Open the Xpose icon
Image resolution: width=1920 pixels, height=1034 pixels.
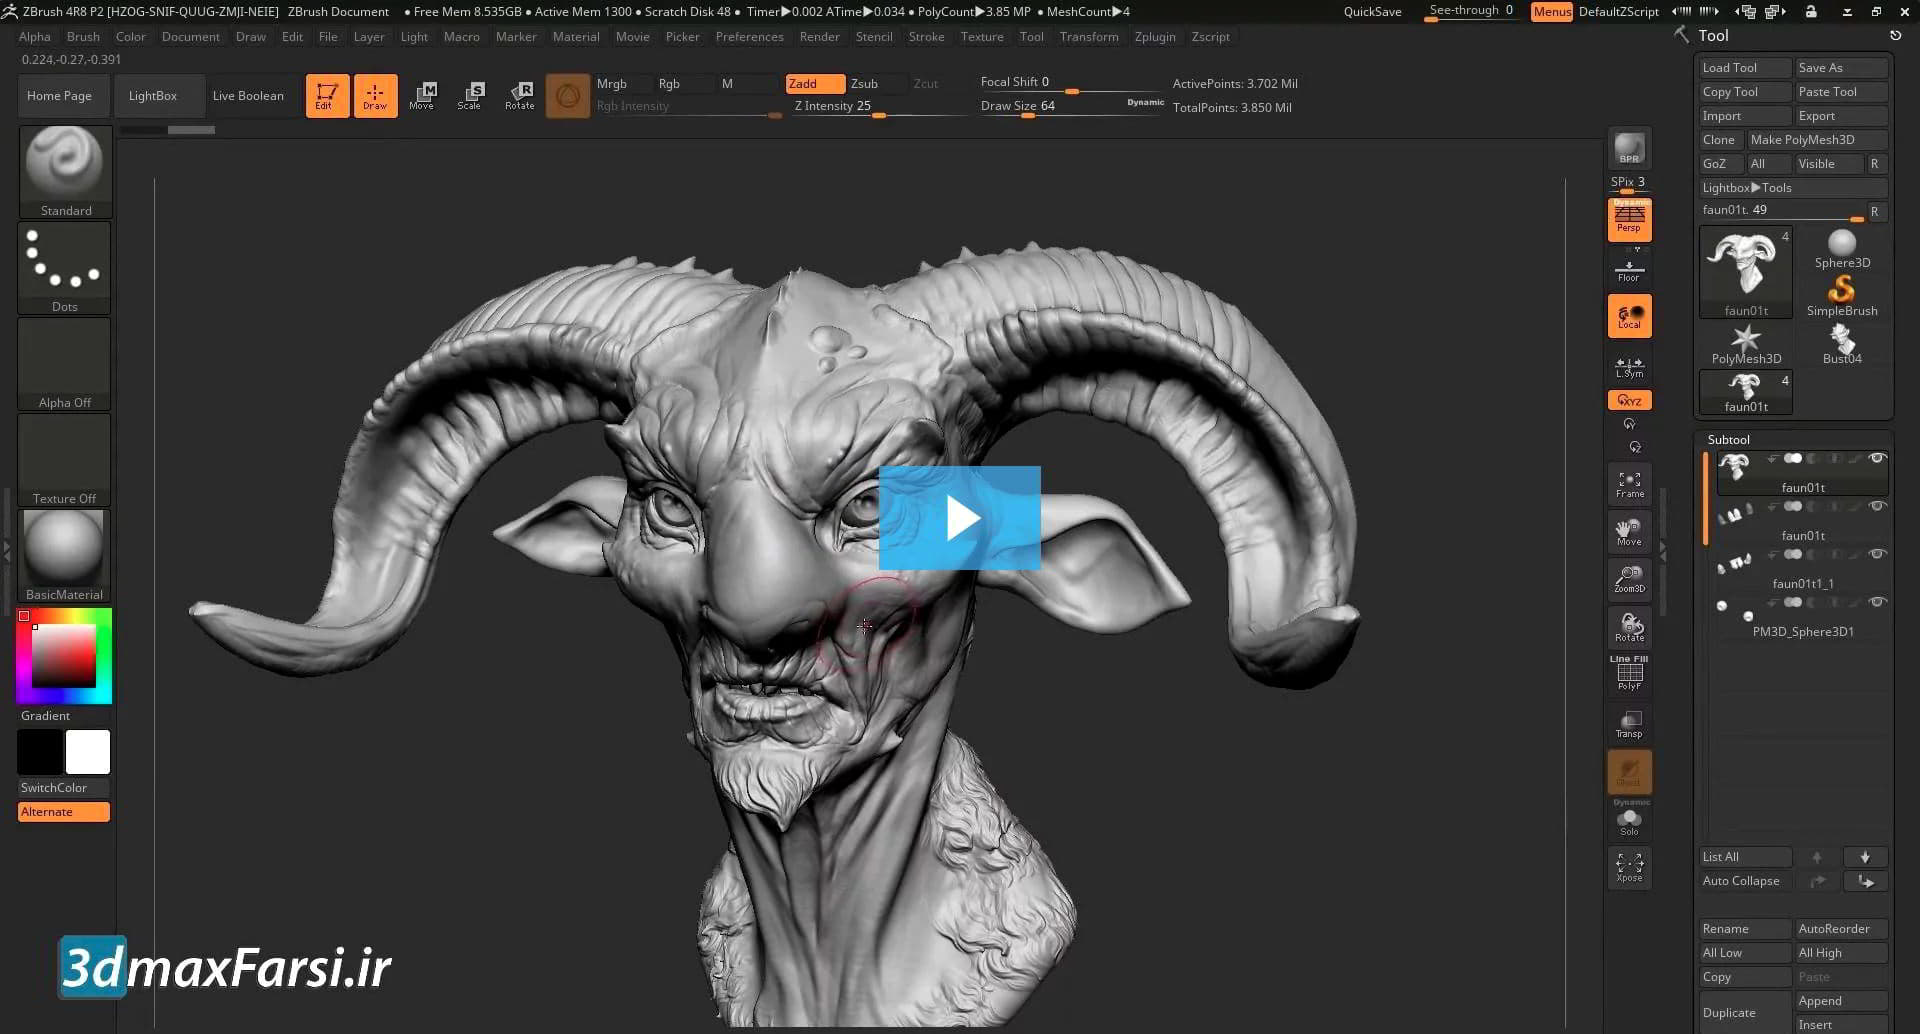point(1629,866)
